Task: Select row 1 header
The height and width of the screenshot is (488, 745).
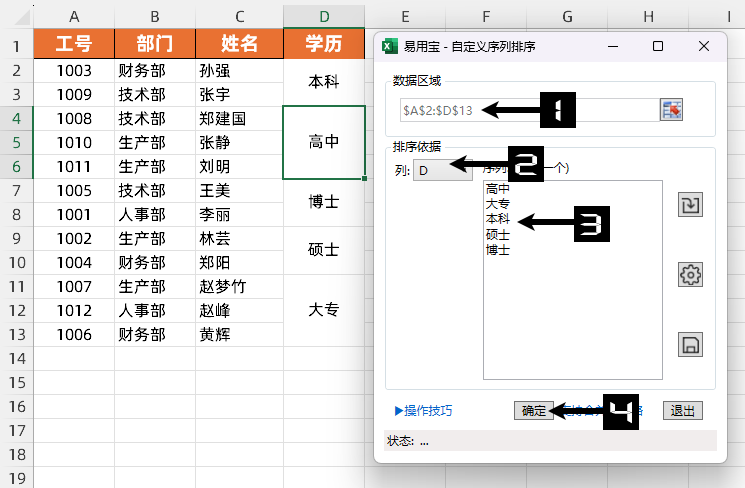Action: pyautogui.click(x=17, y=46)
